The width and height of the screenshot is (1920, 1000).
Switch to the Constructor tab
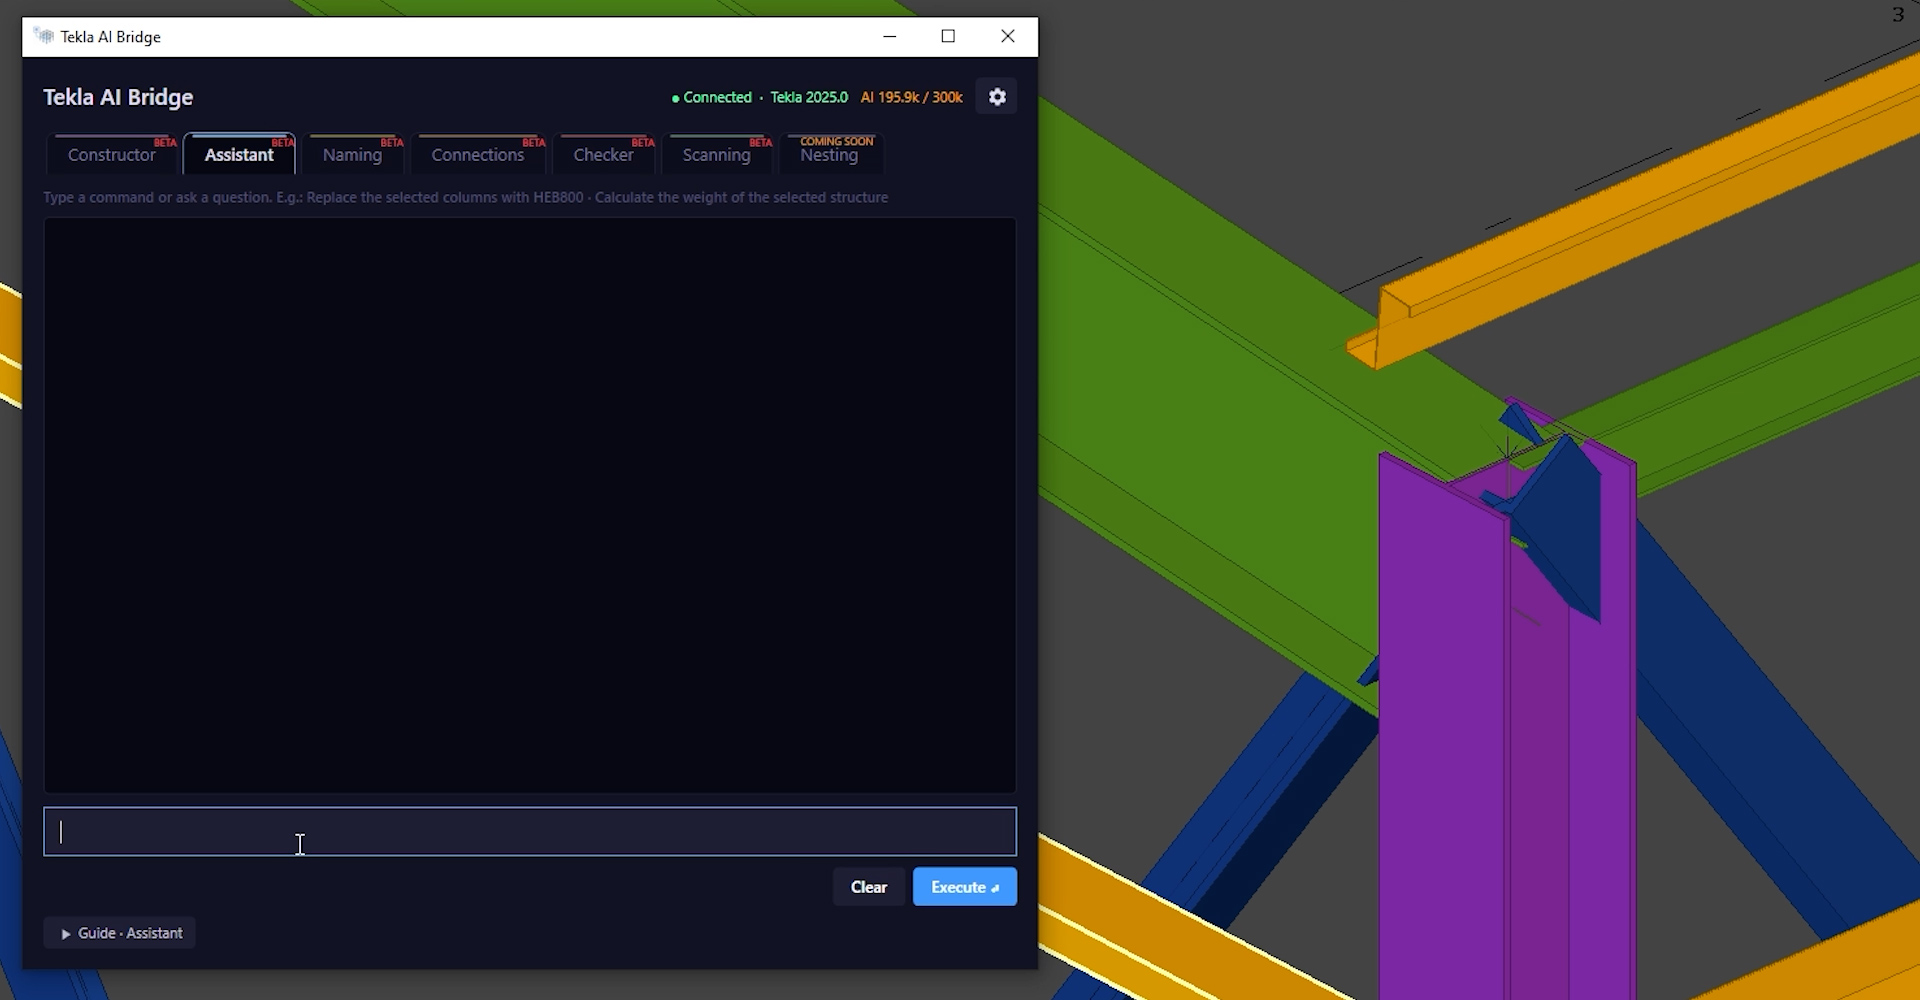click(112, 154)
